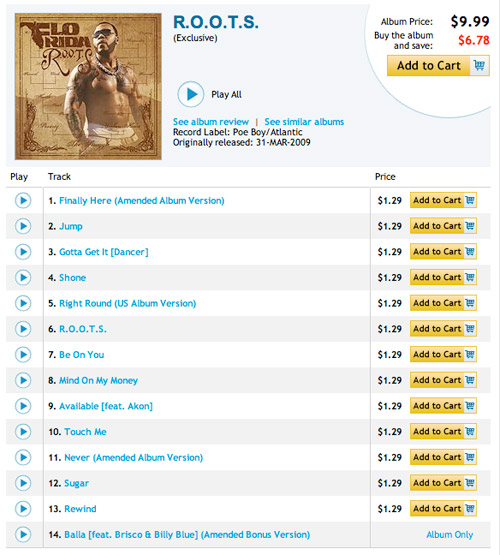The image size is (500, 555).
Task: Open Never (Amended Album Version) track link
Action: [133, 458]
